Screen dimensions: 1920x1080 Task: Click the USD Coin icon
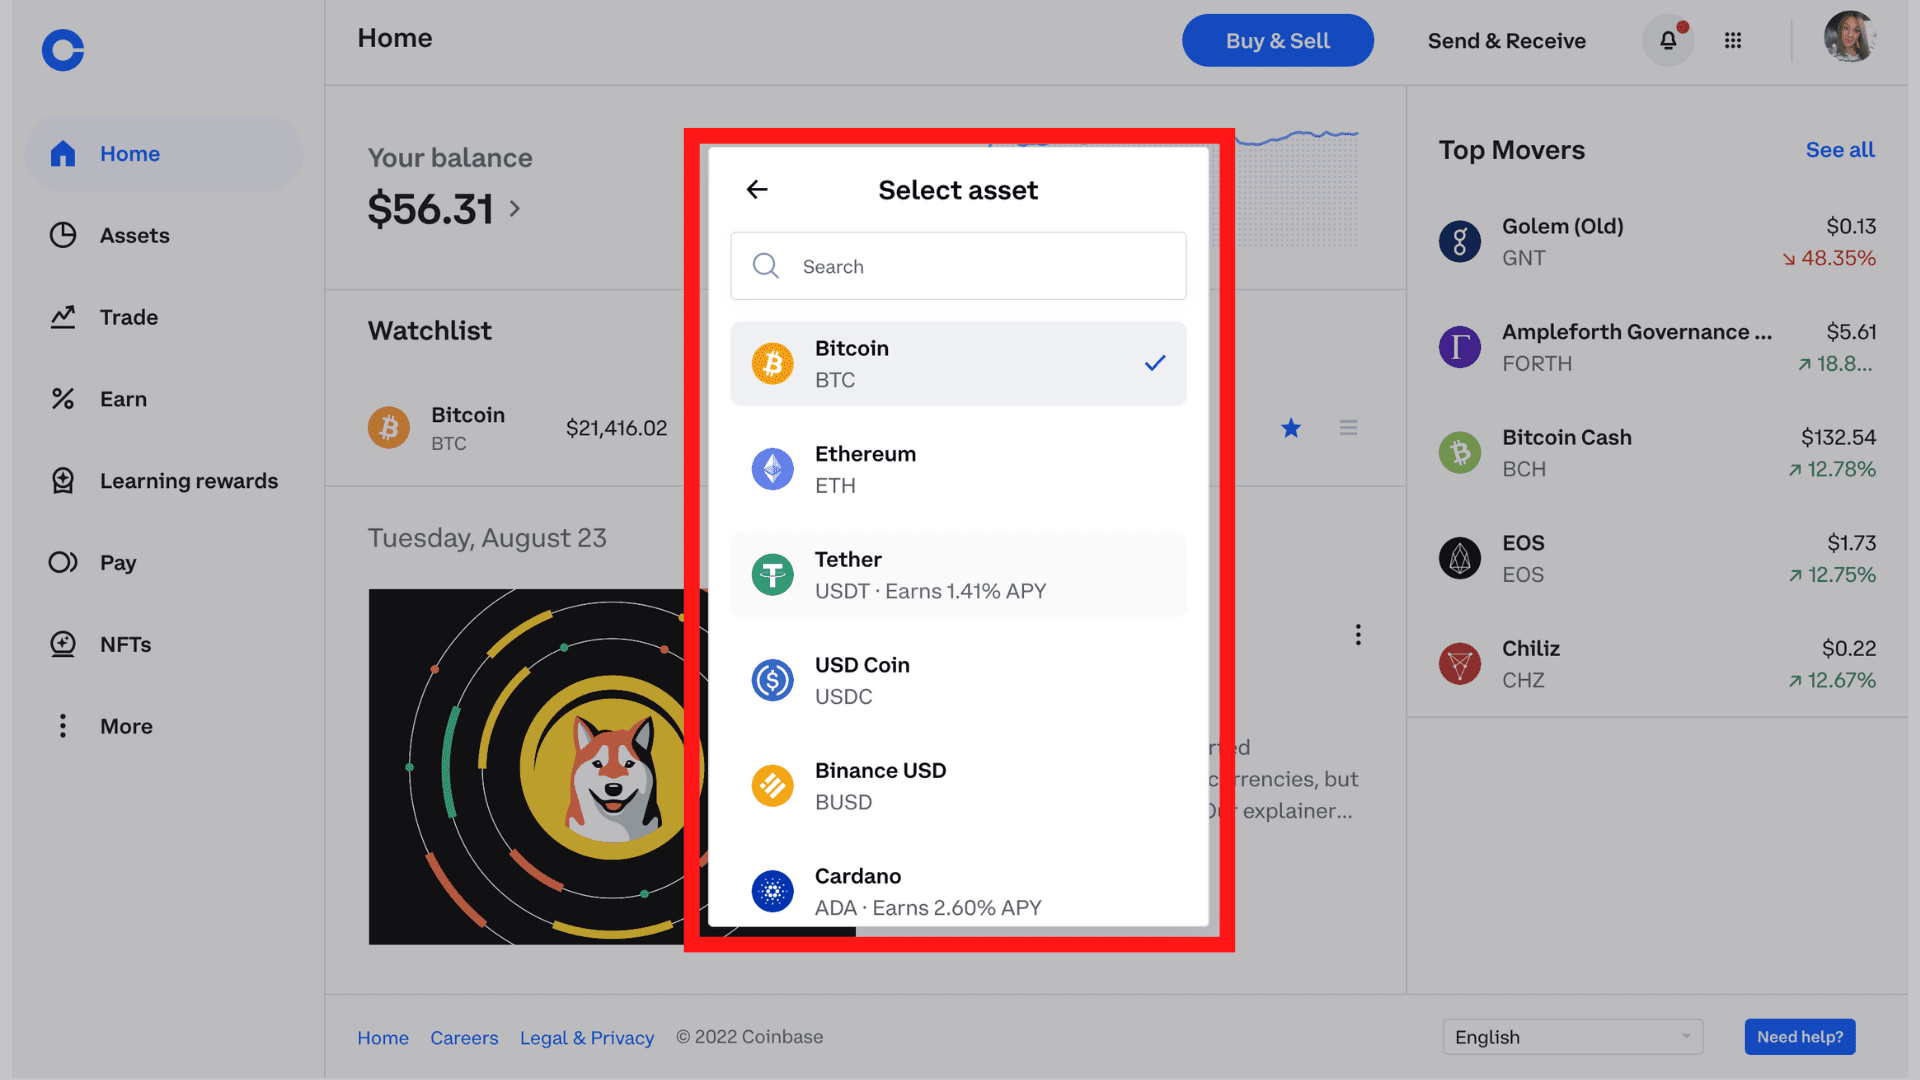pos(773,681)
